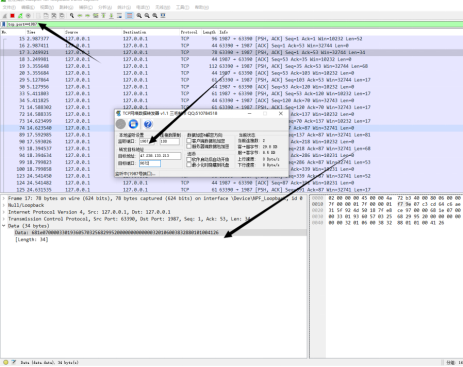Screen dimensions: 463x367
Task: Click target address field in forwarder dialog
Action: coord(160,156)
